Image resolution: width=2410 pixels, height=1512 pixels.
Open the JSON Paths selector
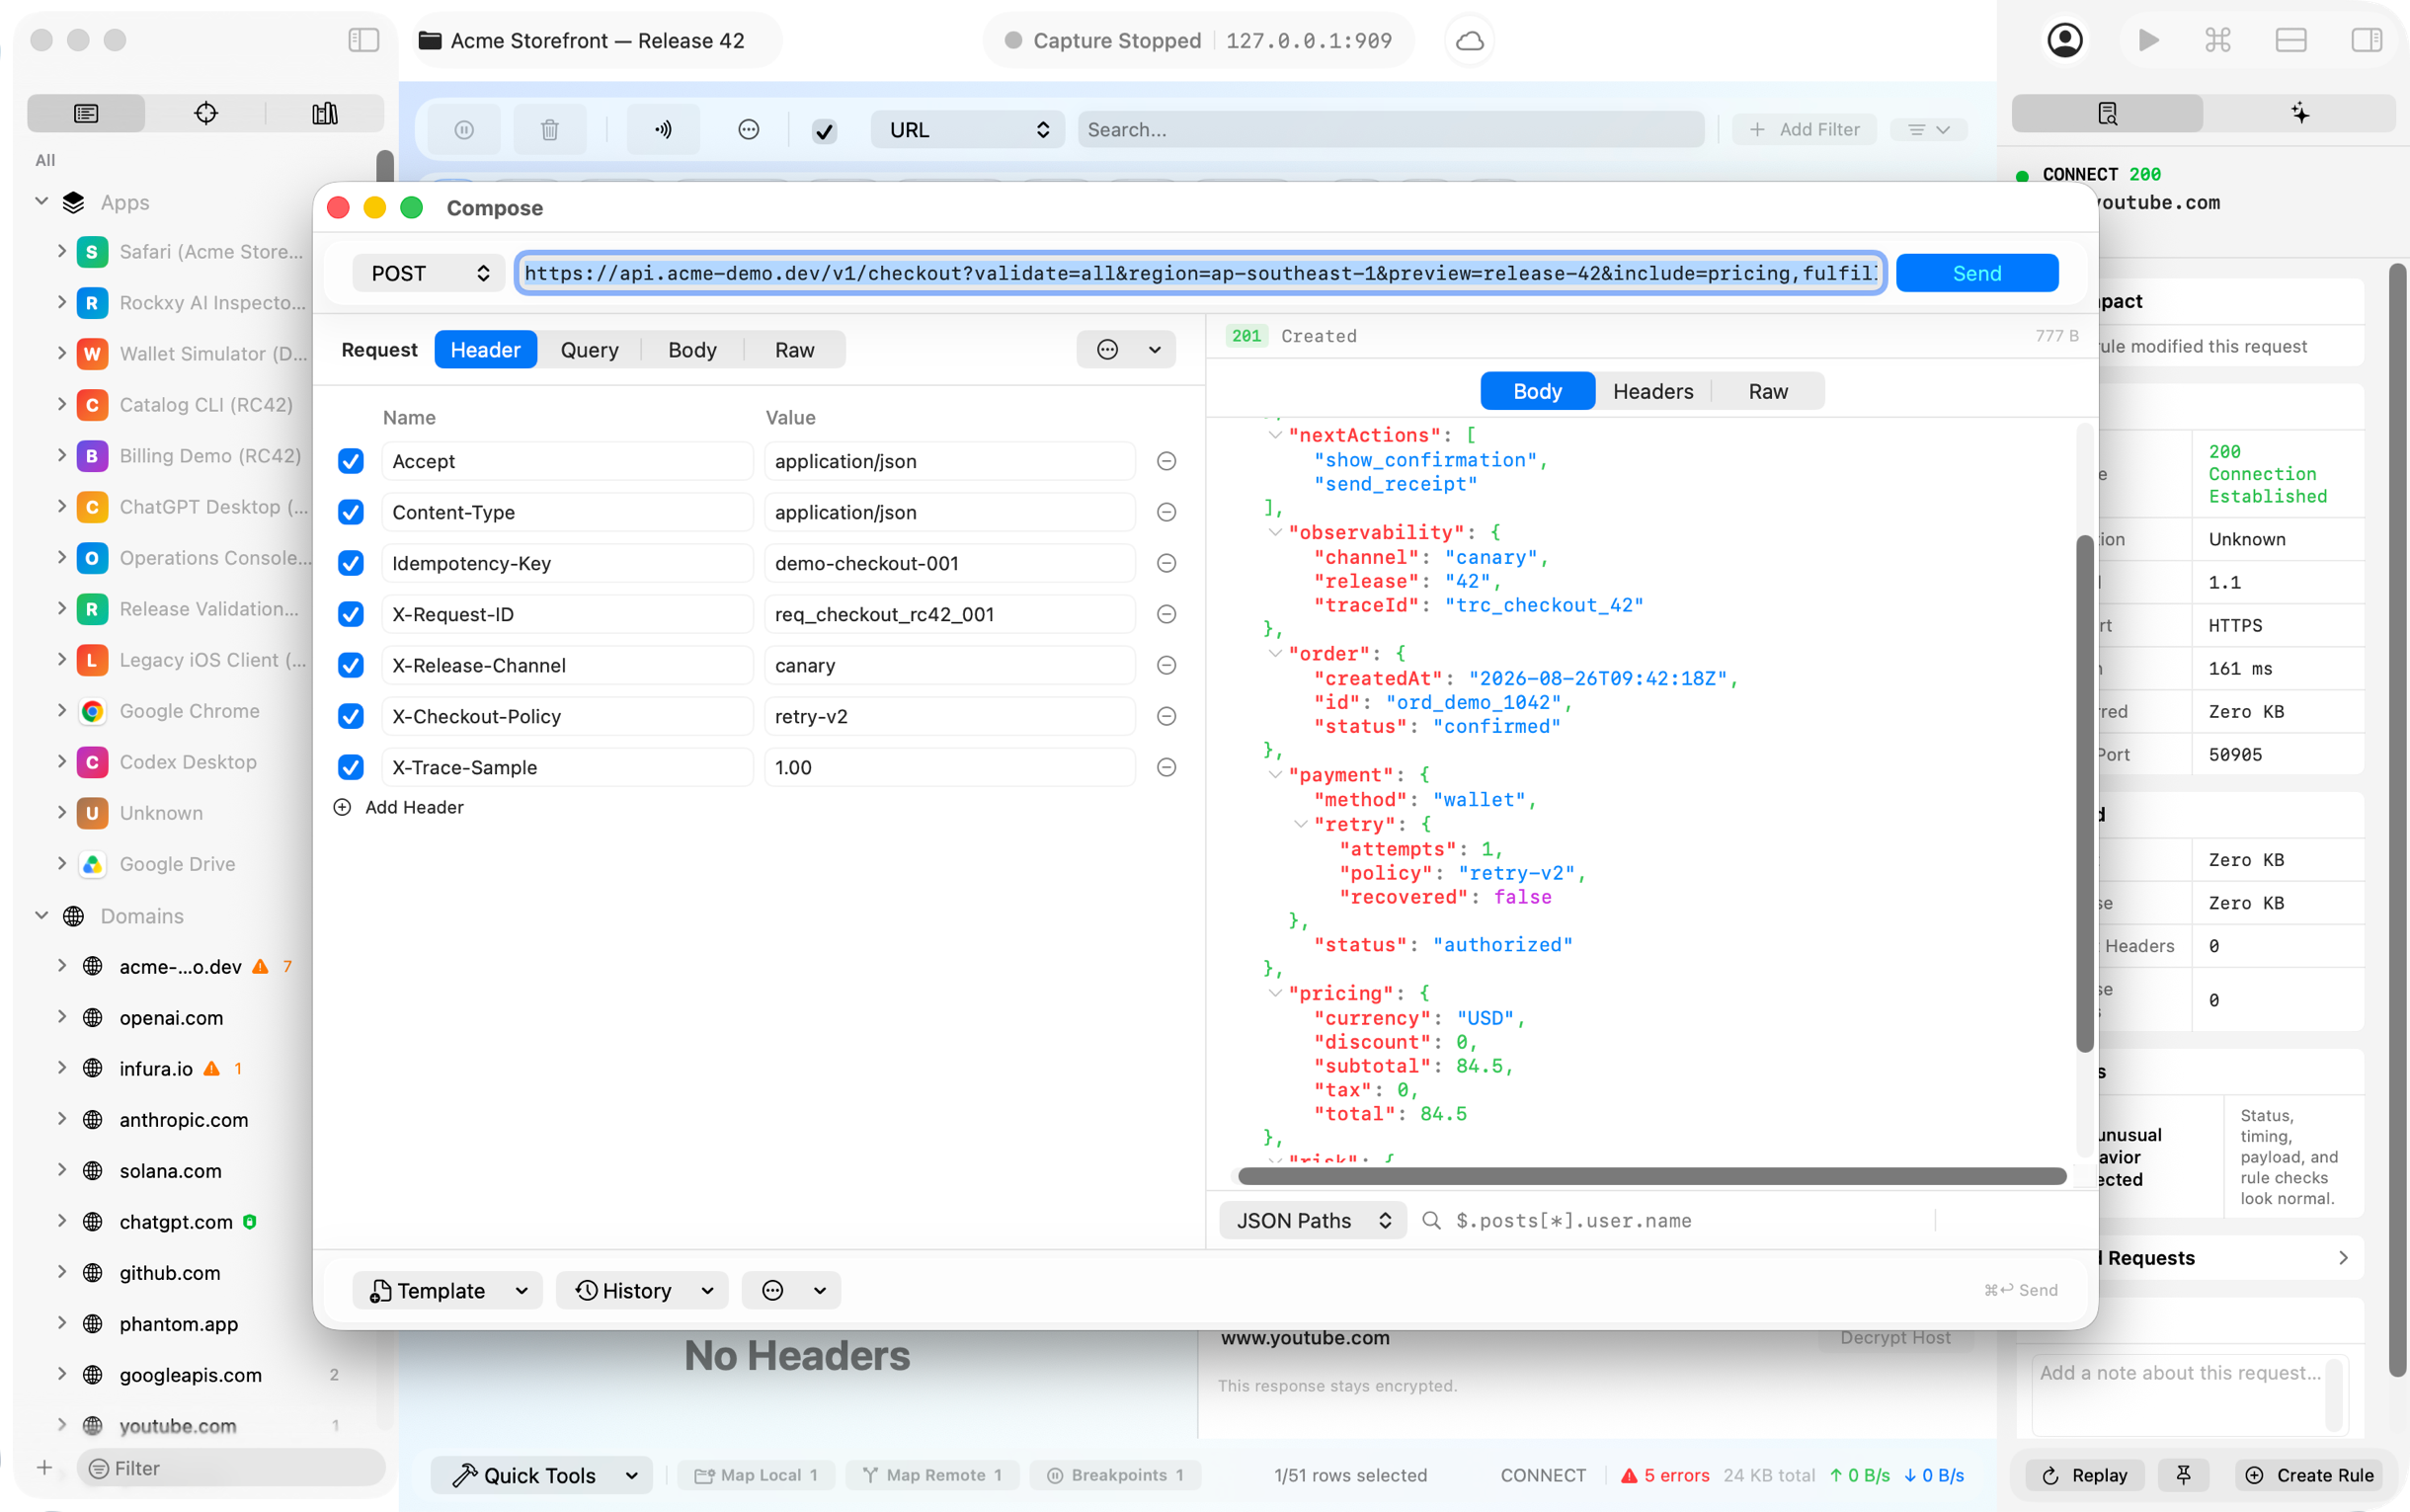click(x=1312, y=1220)
